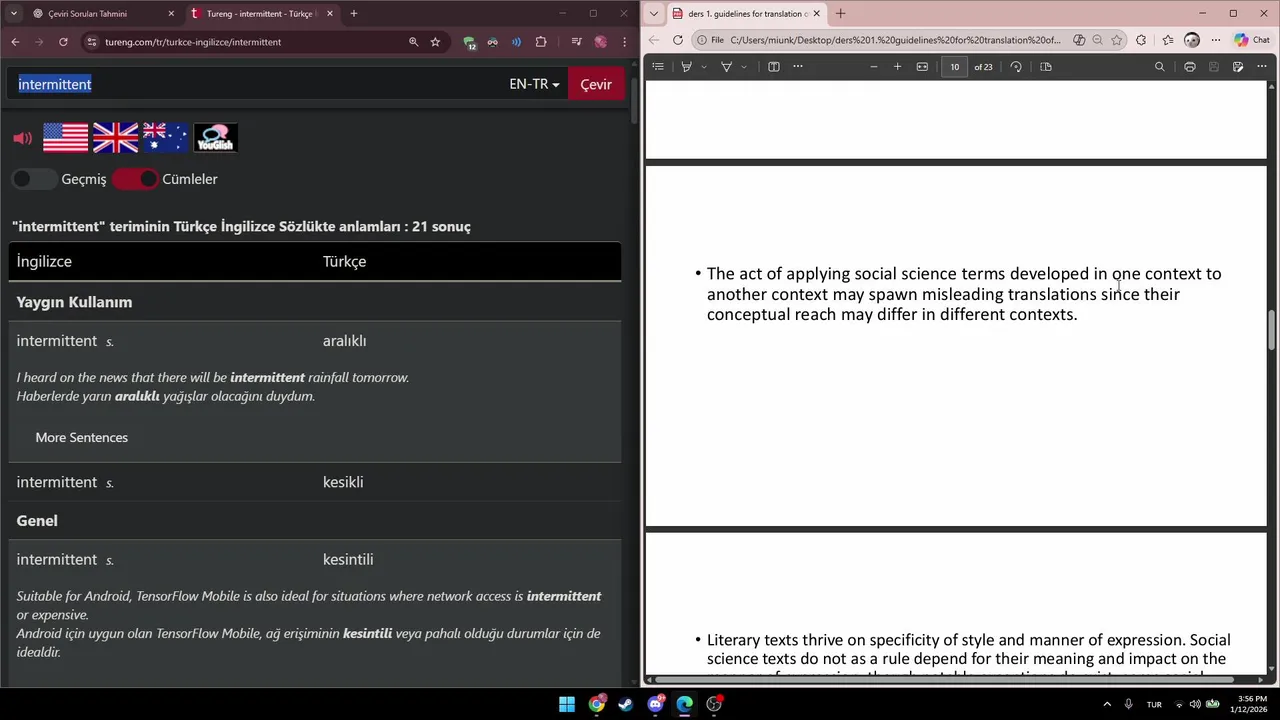
Task: Show hidden system tray icons
Action: click(x=1107, y=704)
